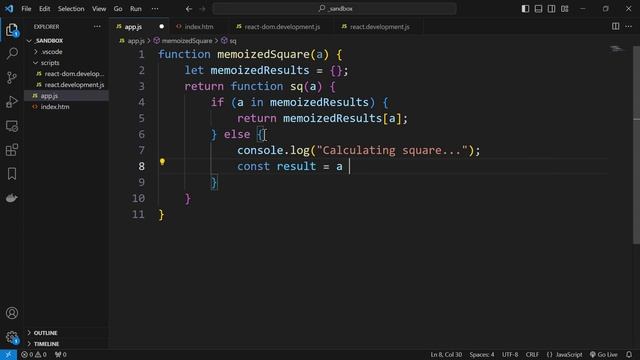Open the Search view in activity bar
The height and width of the screenshot is (360, 640).
pyautogui.click(x=12, y=53)
